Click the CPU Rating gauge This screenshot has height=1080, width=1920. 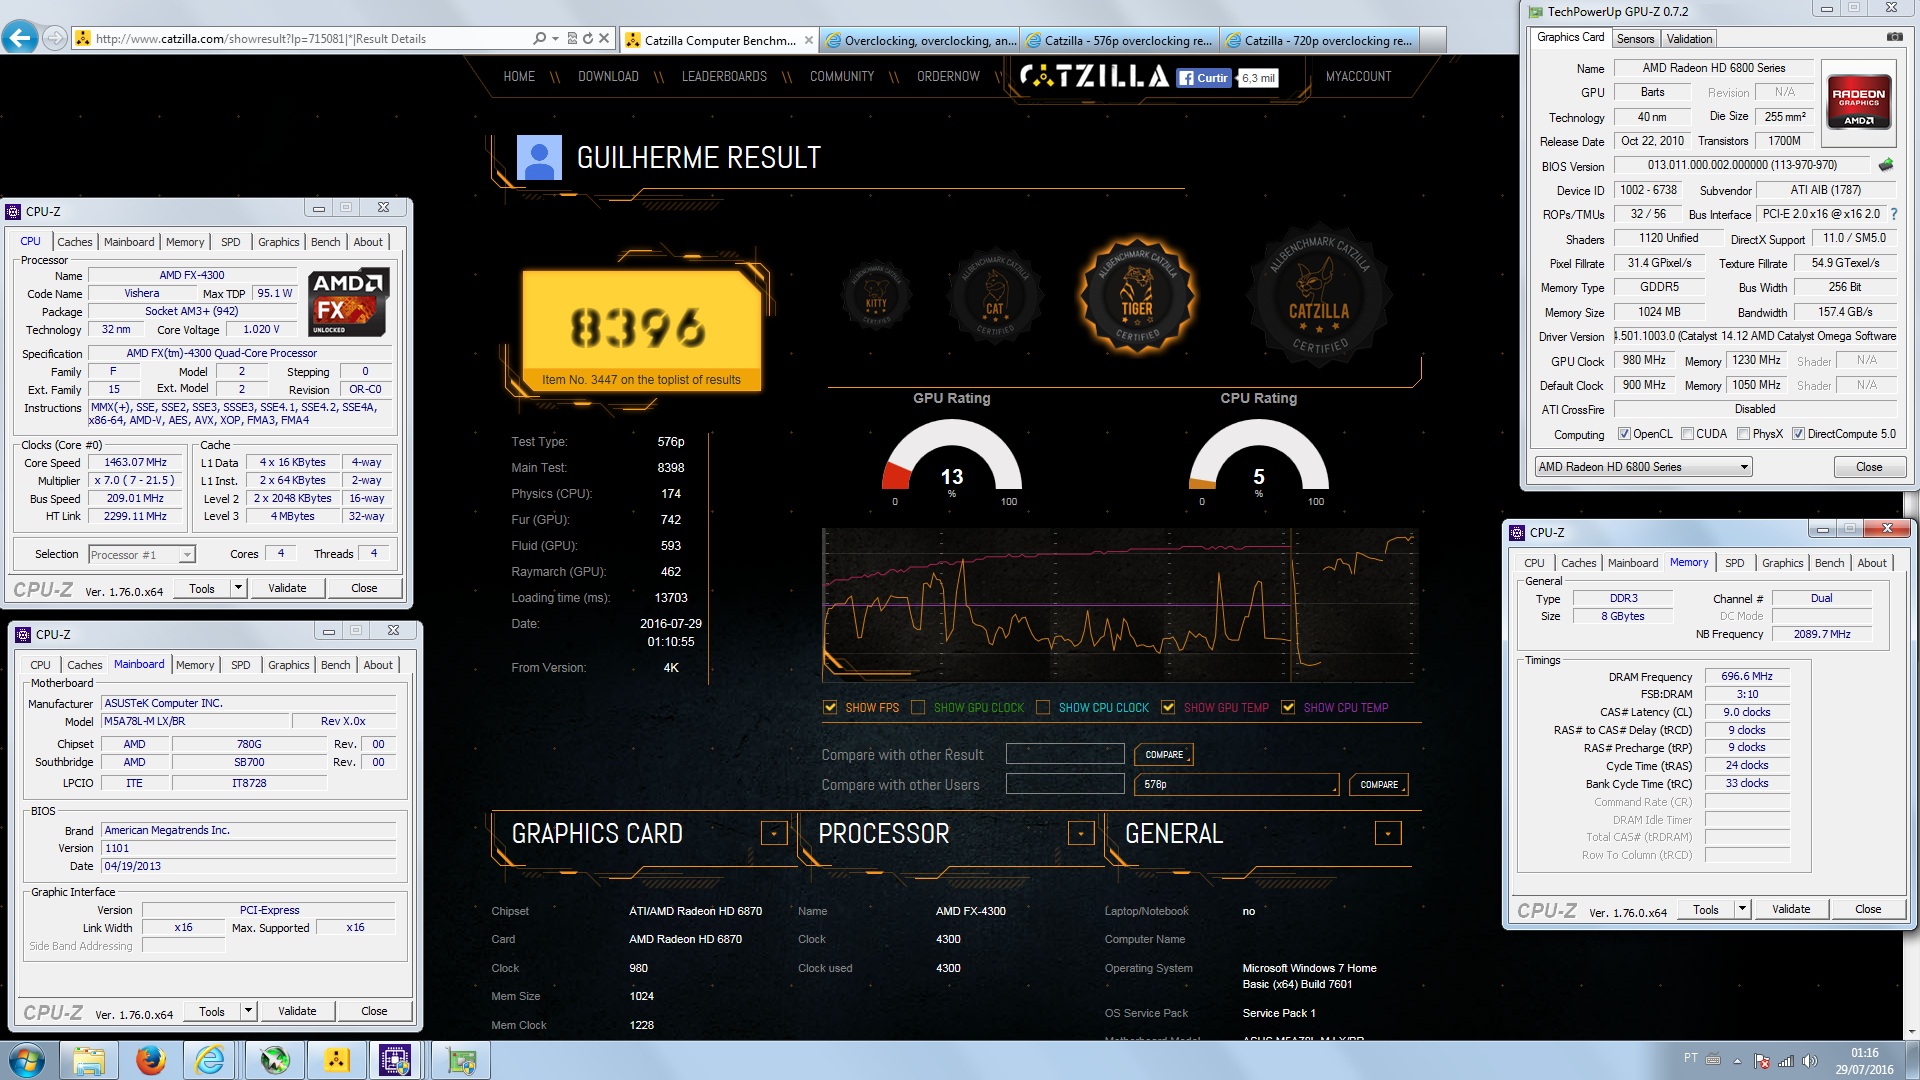(x=1259, y=457)
